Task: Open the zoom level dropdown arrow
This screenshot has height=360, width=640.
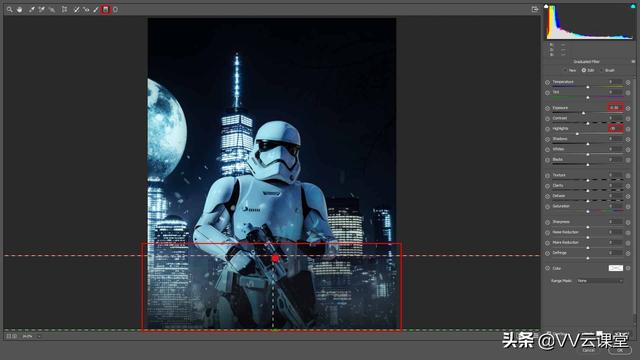Action: pyautogui.click(x=39, y=336)
